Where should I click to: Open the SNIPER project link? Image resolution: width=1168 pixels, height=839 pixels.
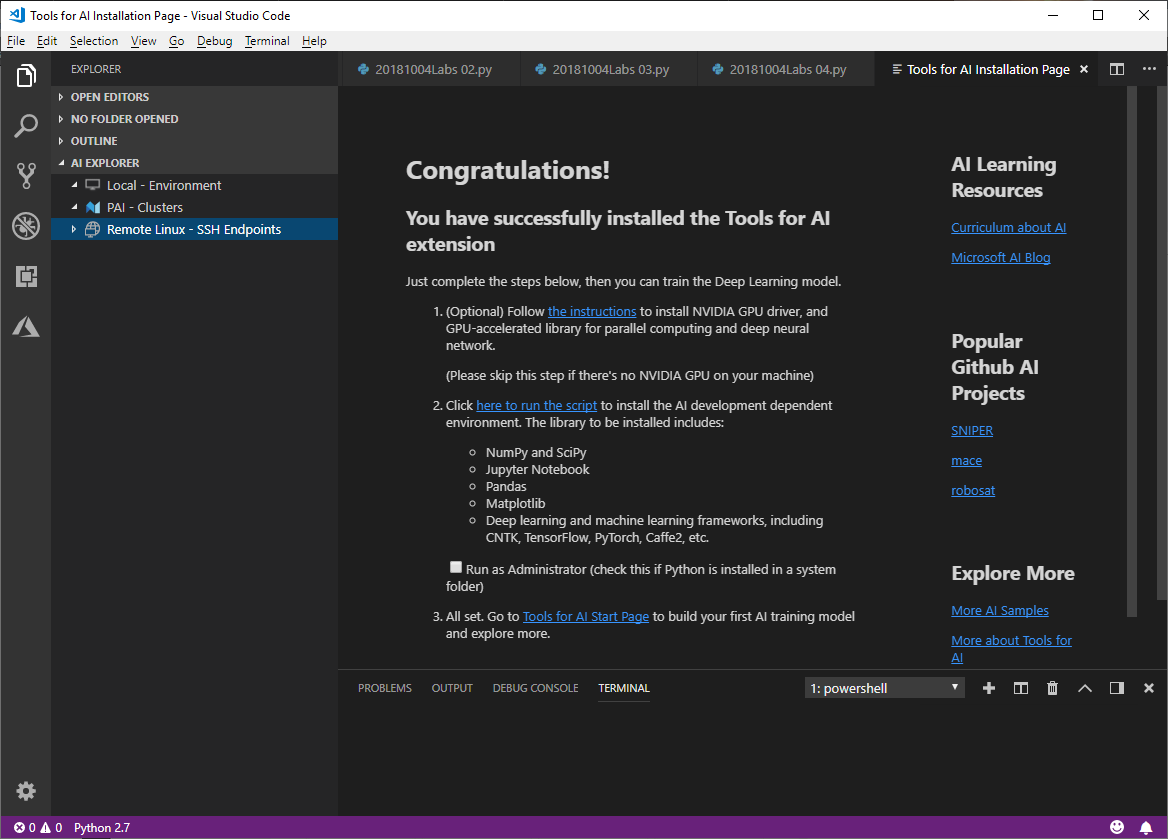[x=972, y=431]
